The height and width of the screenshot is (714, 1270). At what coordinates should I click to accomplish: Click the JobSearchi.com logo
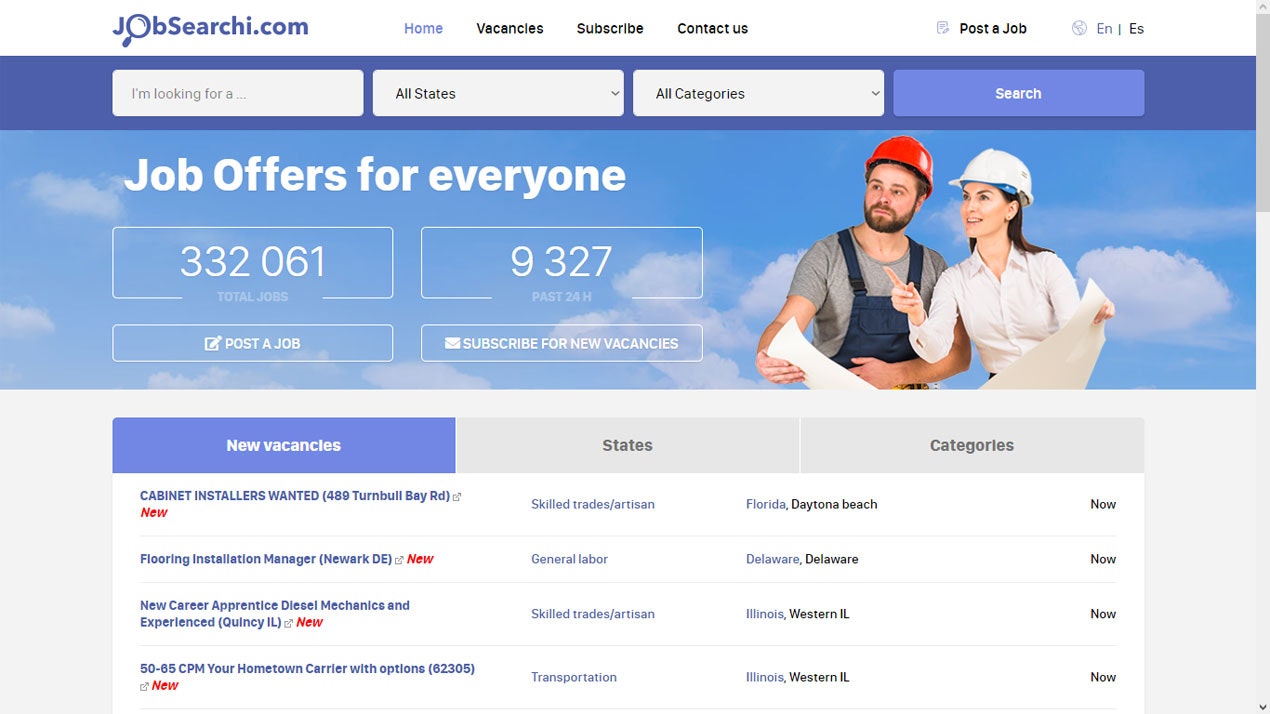coord(210,28)
